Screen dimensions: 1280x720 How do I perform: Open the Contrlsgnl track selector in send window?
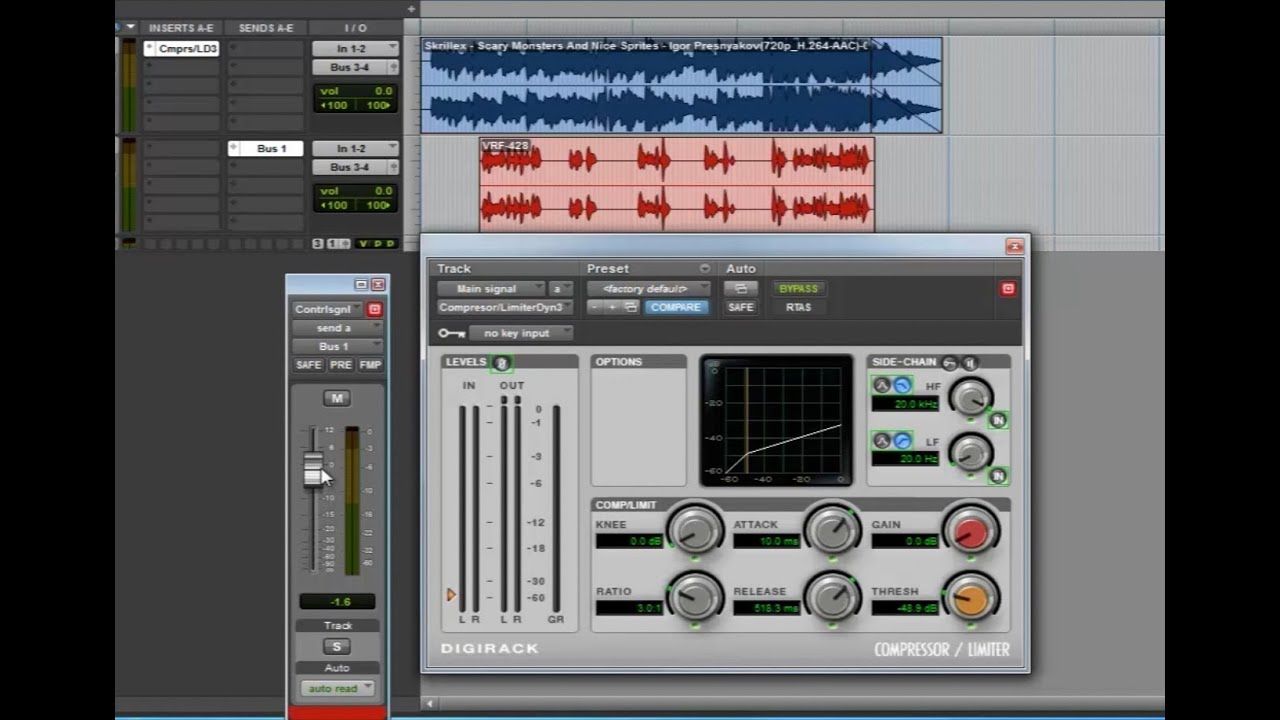point(328,310)
